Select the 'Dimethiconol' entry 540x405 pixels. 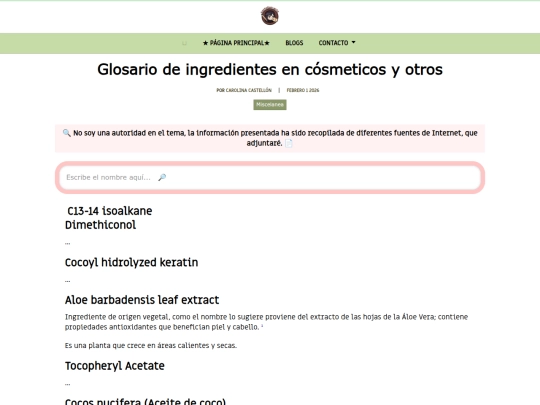coord(101,225)
